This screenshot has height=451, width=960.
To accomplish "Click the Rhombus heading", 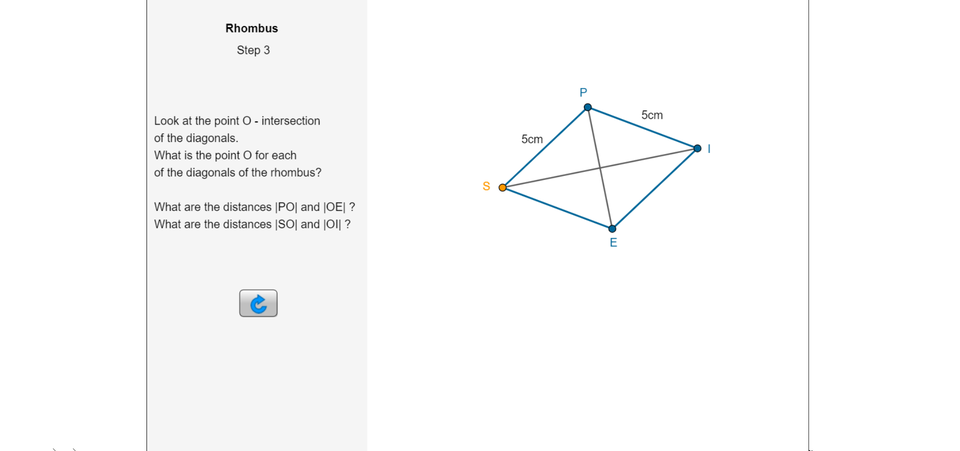I will point(252,28).
